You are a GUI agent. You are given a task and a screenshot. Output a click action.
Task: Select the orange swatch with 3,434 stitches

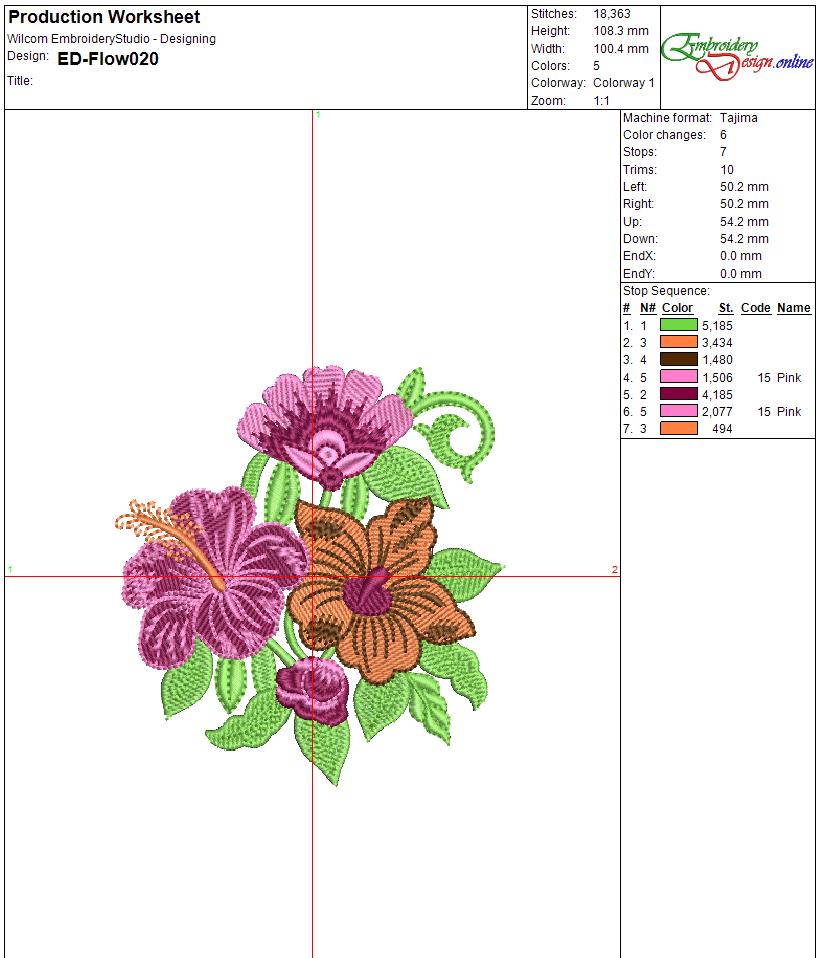(x=678, y=342)
